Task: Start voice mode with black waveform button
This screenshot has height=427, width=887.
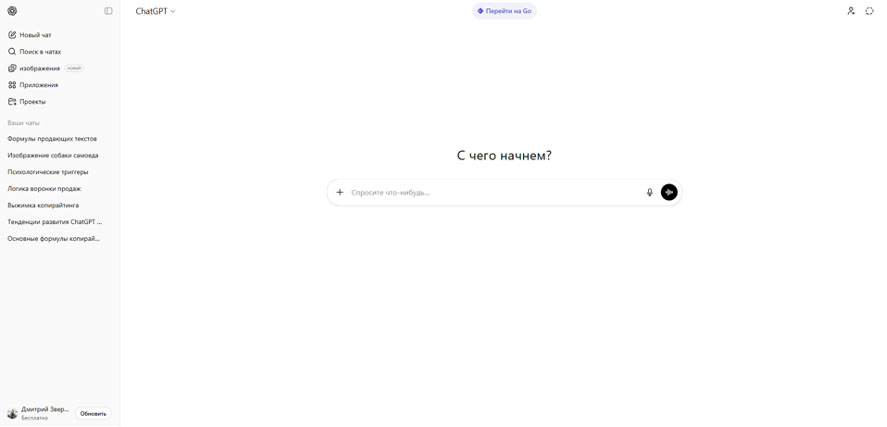Action: [x=669, y=192]
